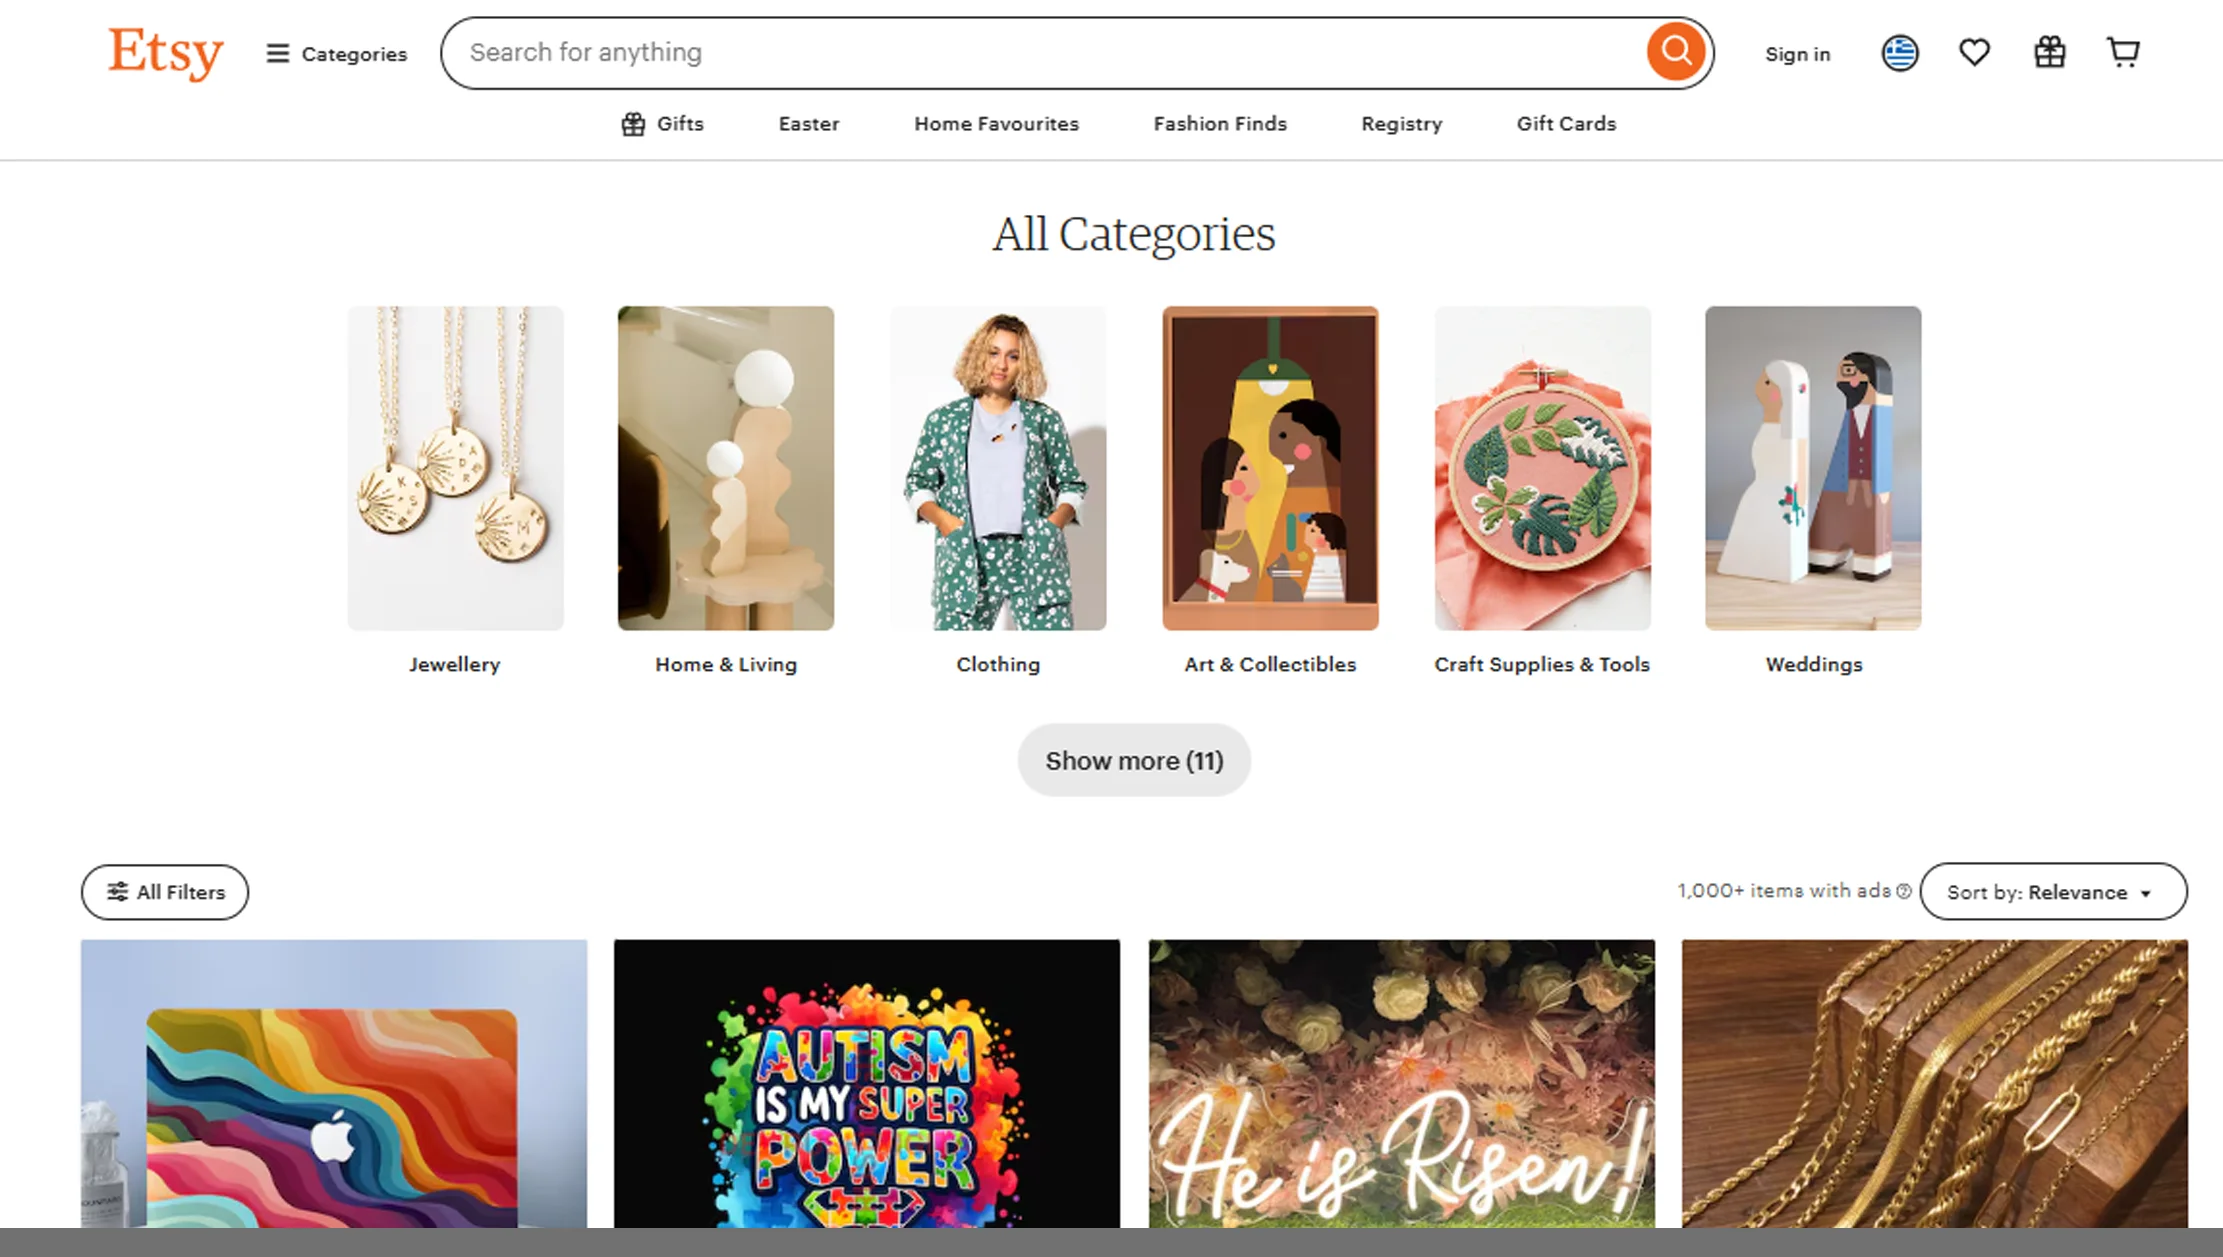This screenshot has height=1257, width=2223.
Task: Select the Home Favourites navigation item
Action: click(996, 123)
